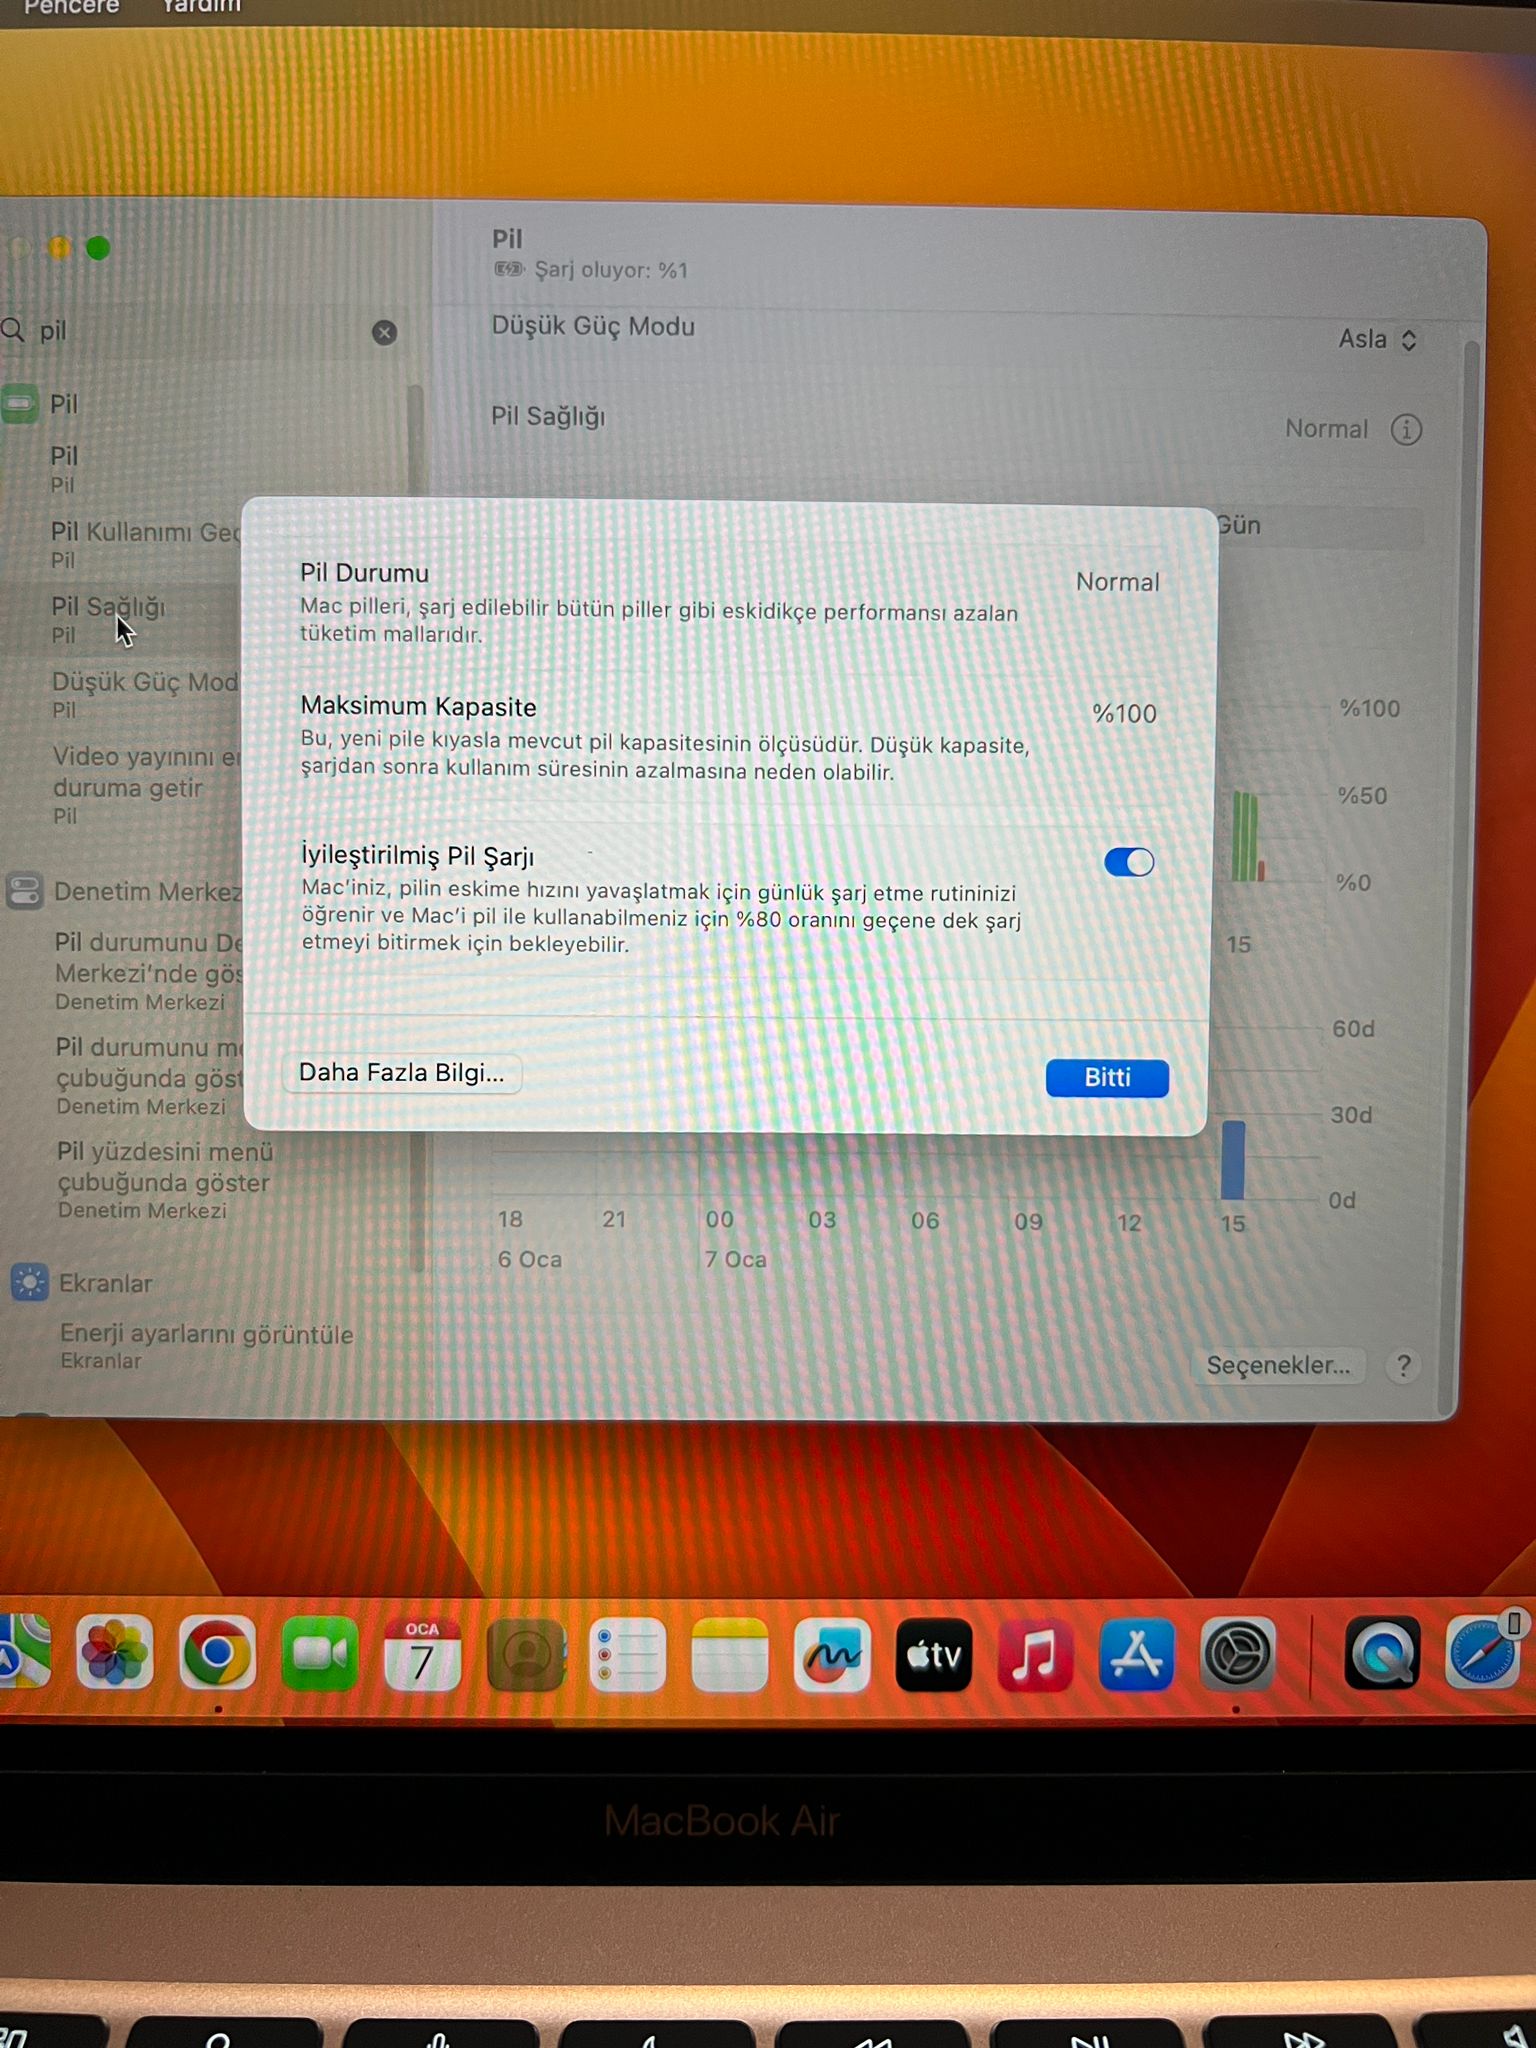Click Bitti to close the battery health dialog
The width and height of the screenshot is (1536, 2048).
click(1107, 1078)
